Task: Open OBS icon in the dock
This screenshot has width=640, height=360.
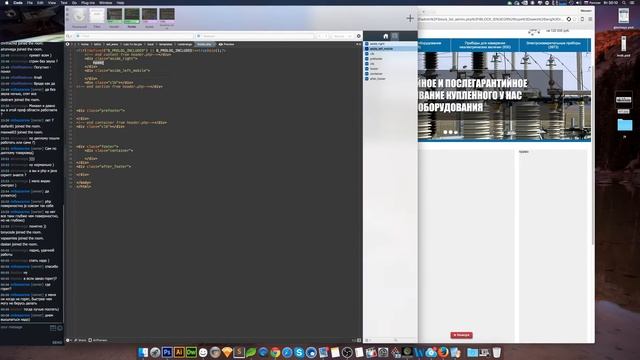Action: click(x=347, y=352)
